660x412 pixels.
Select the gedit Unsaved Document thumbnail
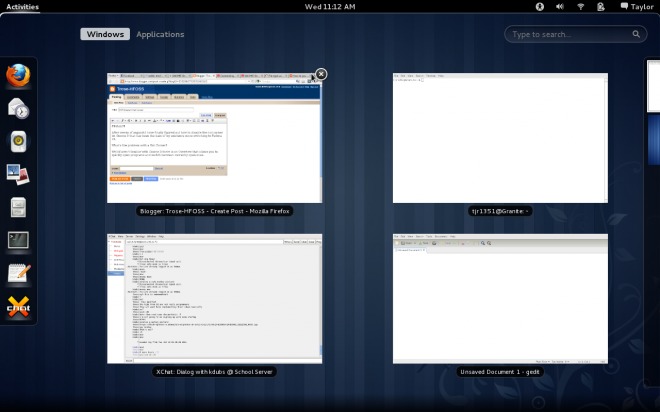500,299
